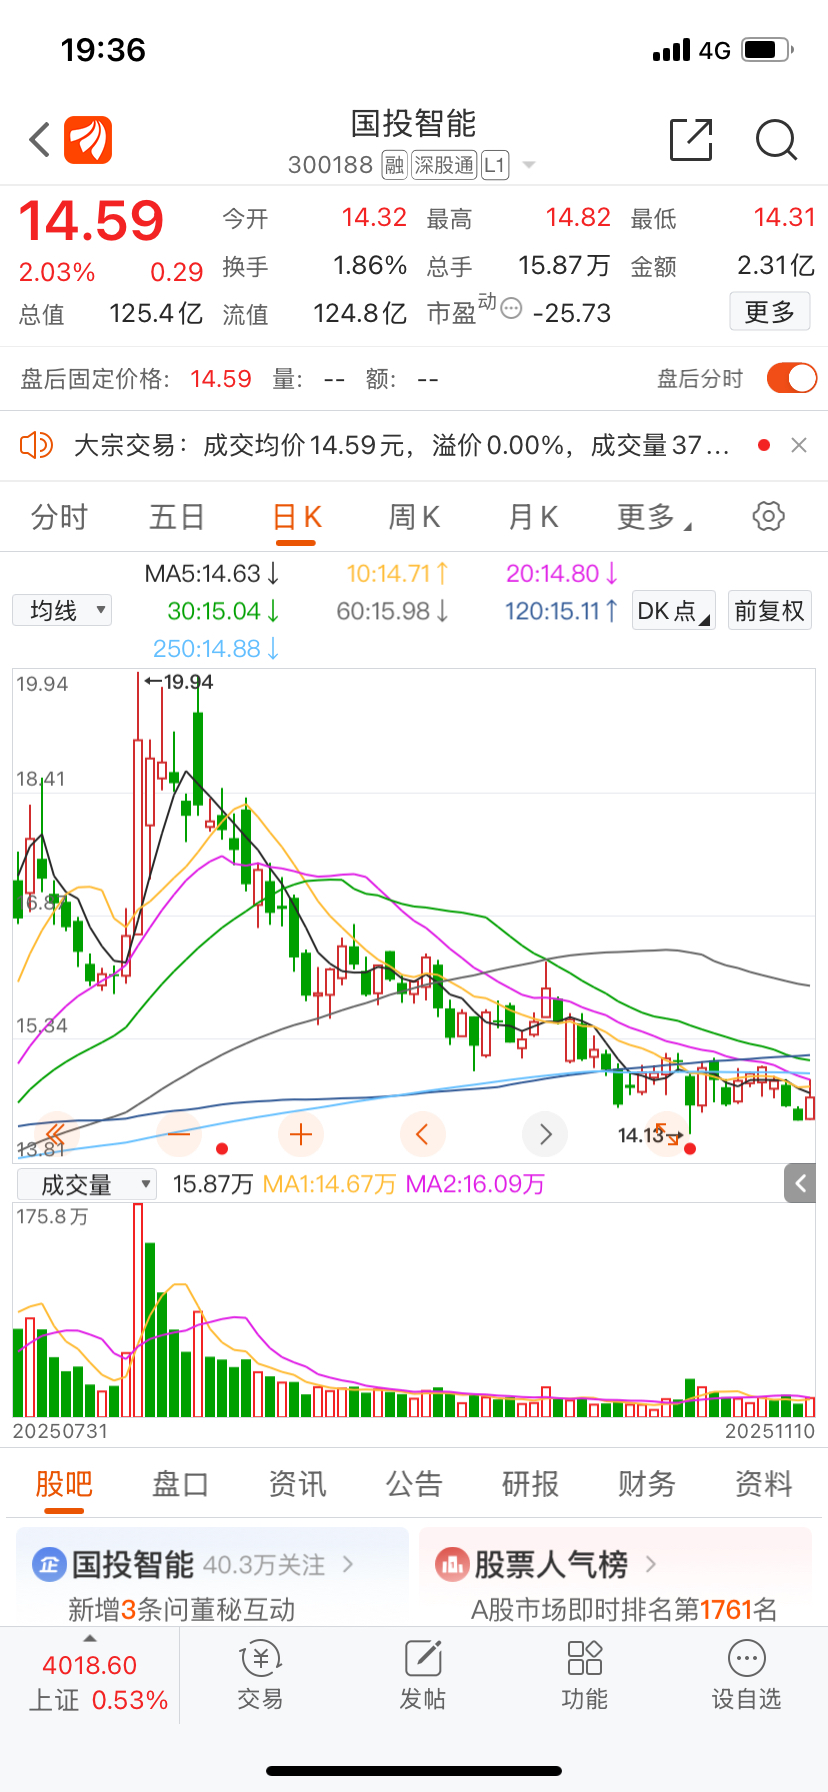Share the stock page via export icon
The height and width of the screenshot is (1792, 828).
[691, 139]
